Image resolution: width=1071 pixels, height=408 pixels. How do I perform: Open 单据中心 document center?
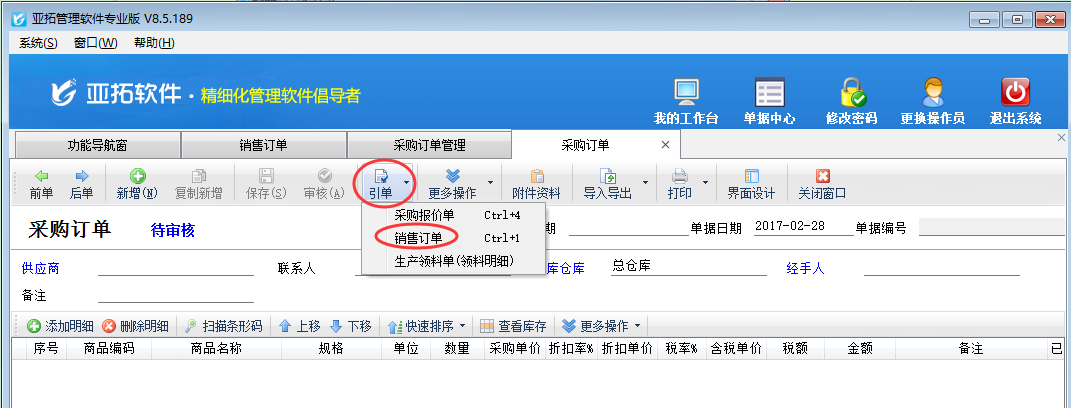[769, 100]
